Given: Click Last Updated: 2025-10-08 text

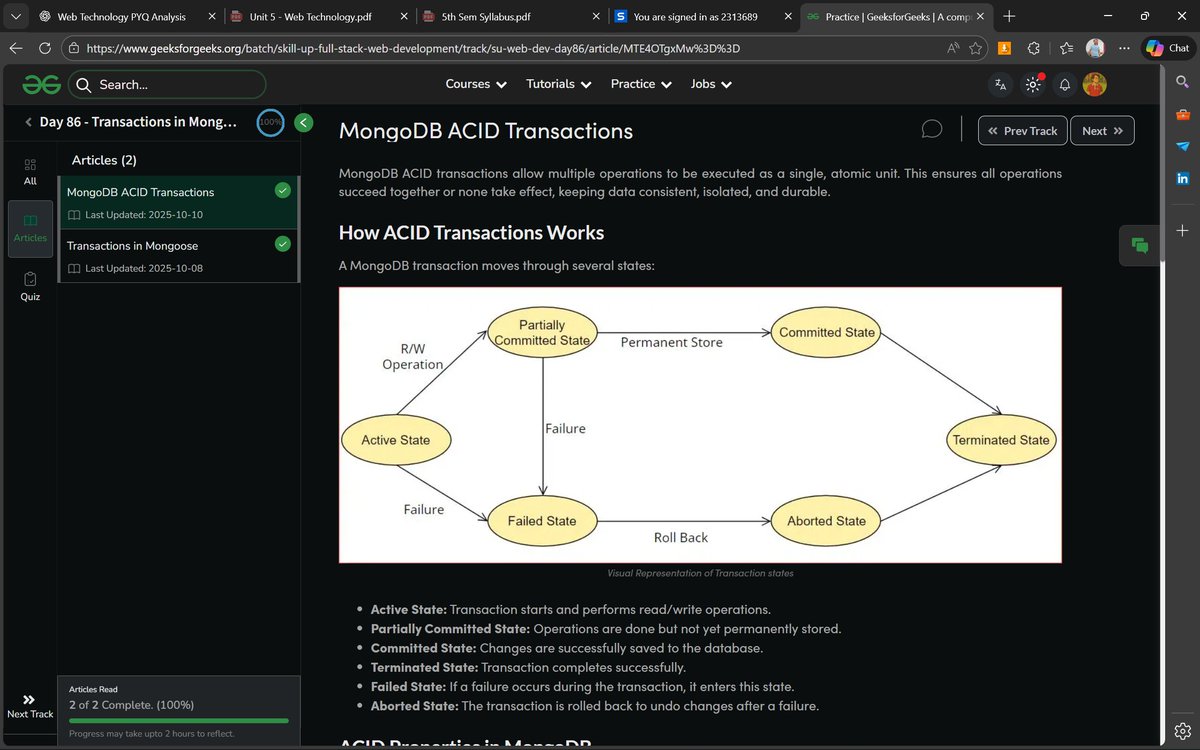Looking at the screenshot, I should click(x=144, y=268).
